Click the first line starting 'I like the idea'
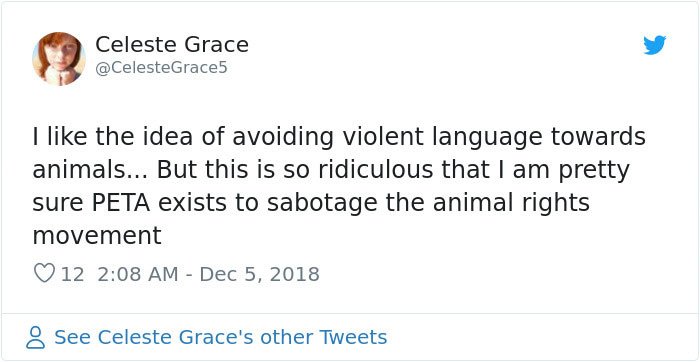Screen dimensions: 700x362 point(339,137)
